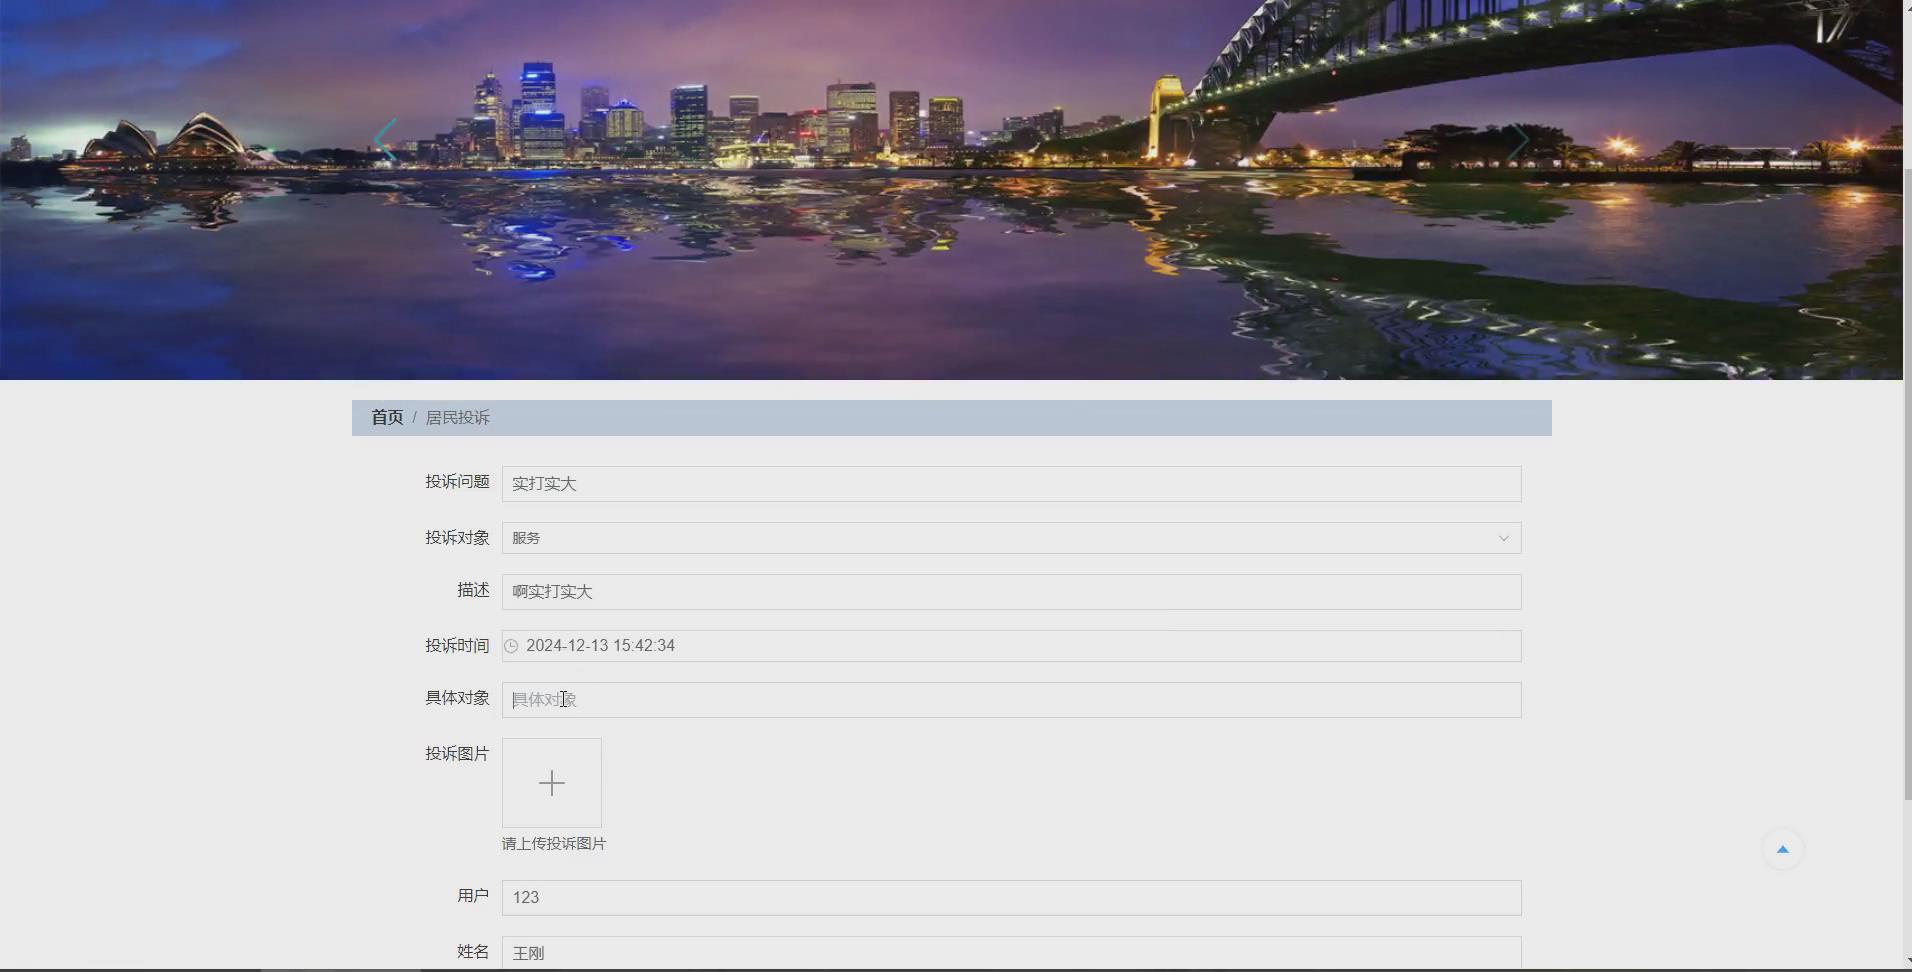Open the 首页 breadcrumb link

tap(386, 417)
